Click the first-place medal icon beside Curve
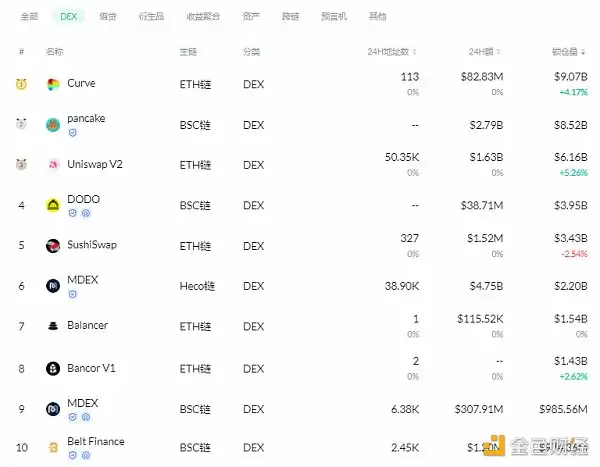Viewport: 600px width, 467px height. pos(21,84)
